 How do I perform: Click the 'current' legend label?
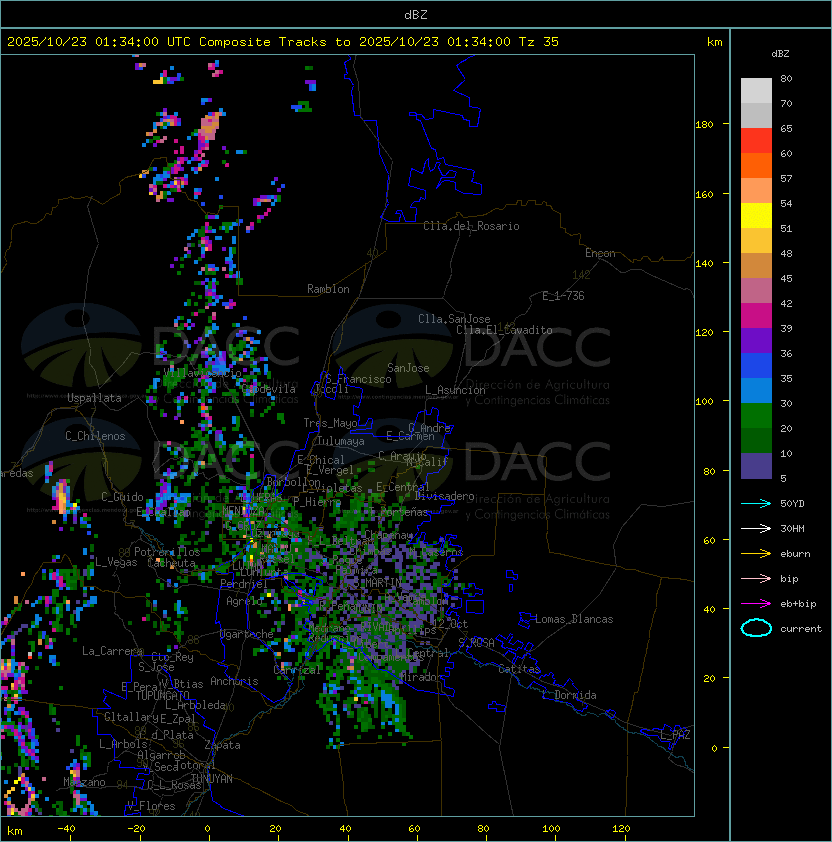coord(801,629)
